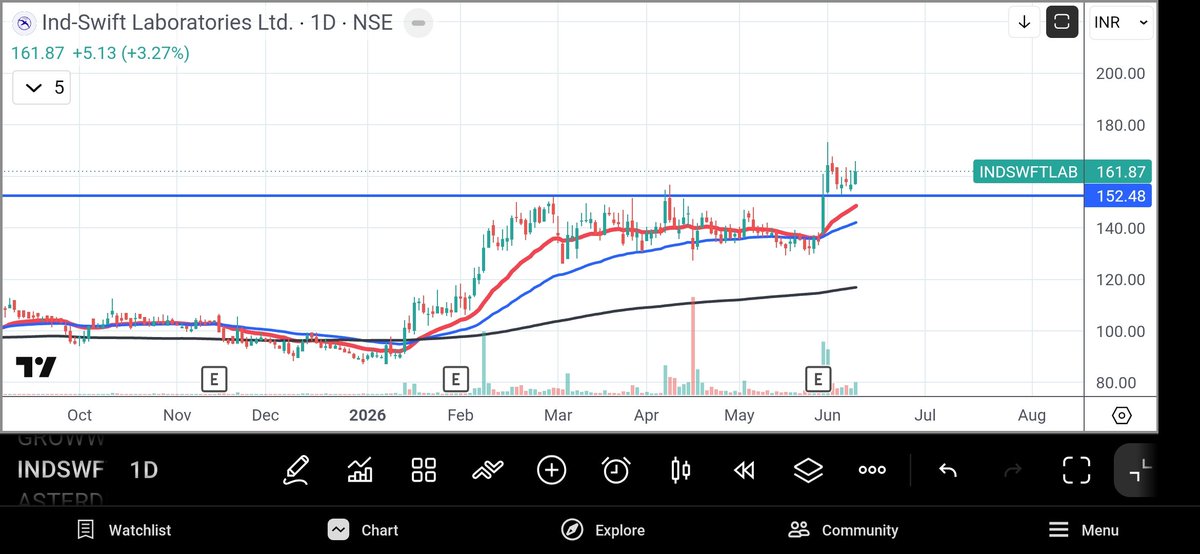This screenshot has width=1200, height=554.
Task: Open the more options three-dot icon
Action: 872,470
